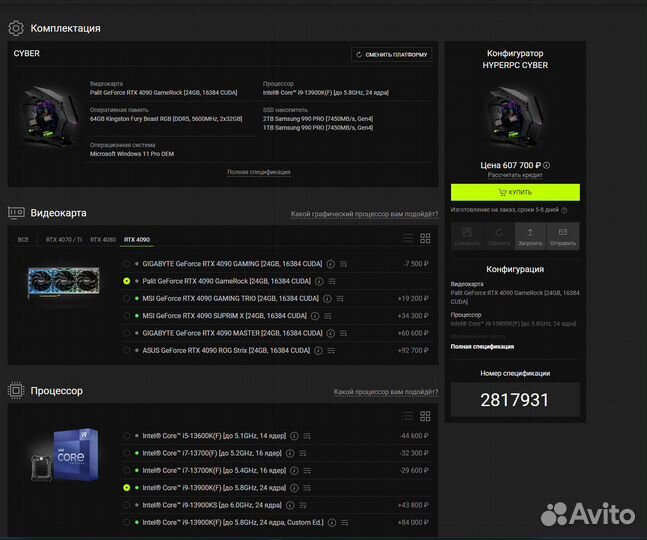Screen dimensions: 647x540
Task: Click the PC image in Конфигуратор sidebar
Action: pyautogui.click(x=515, y=117)
